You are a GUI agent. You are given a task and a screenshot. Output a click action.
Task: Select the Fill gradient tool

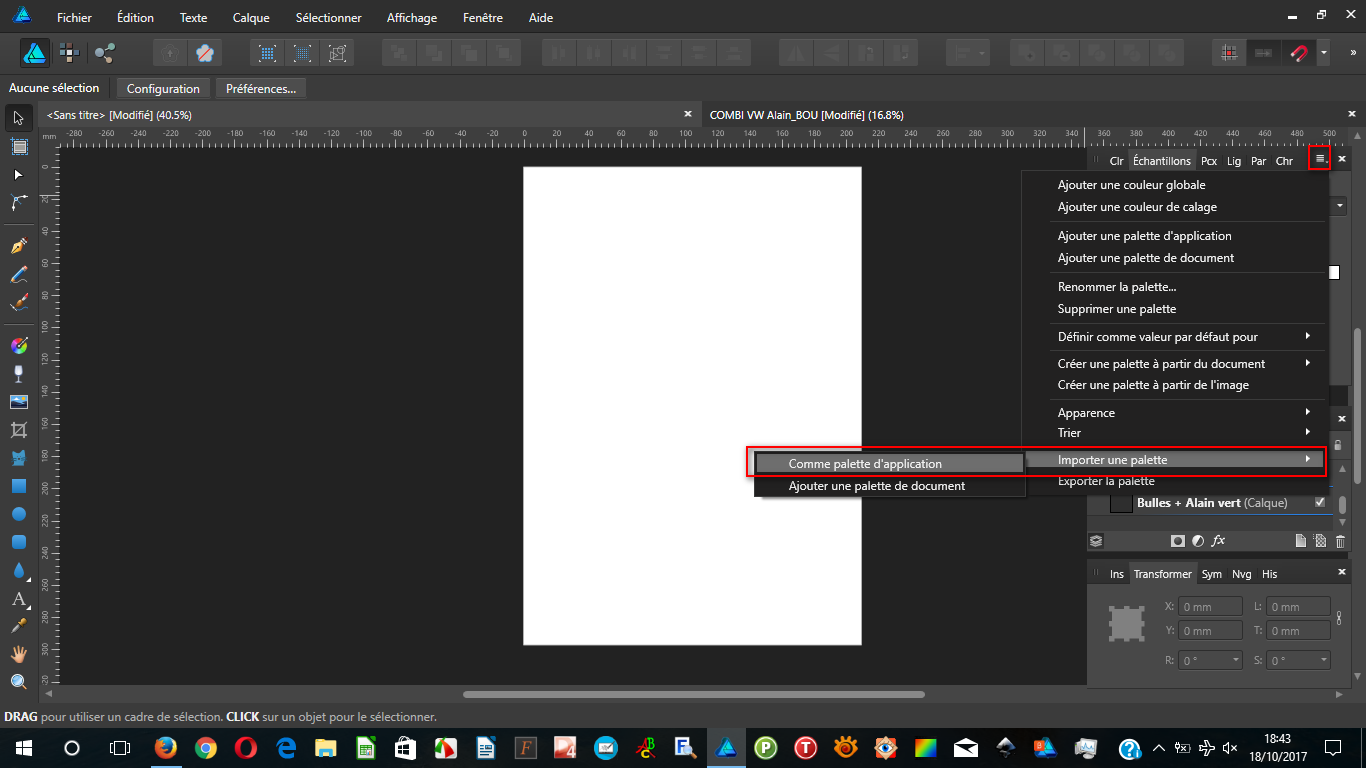(x=18, y=345)
